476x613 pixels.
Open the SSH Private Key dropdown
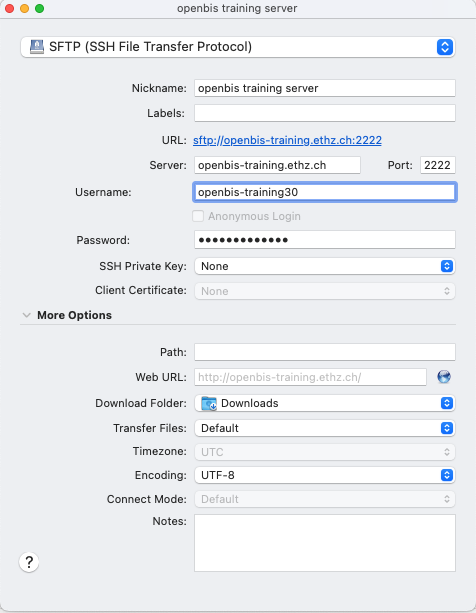324,266
